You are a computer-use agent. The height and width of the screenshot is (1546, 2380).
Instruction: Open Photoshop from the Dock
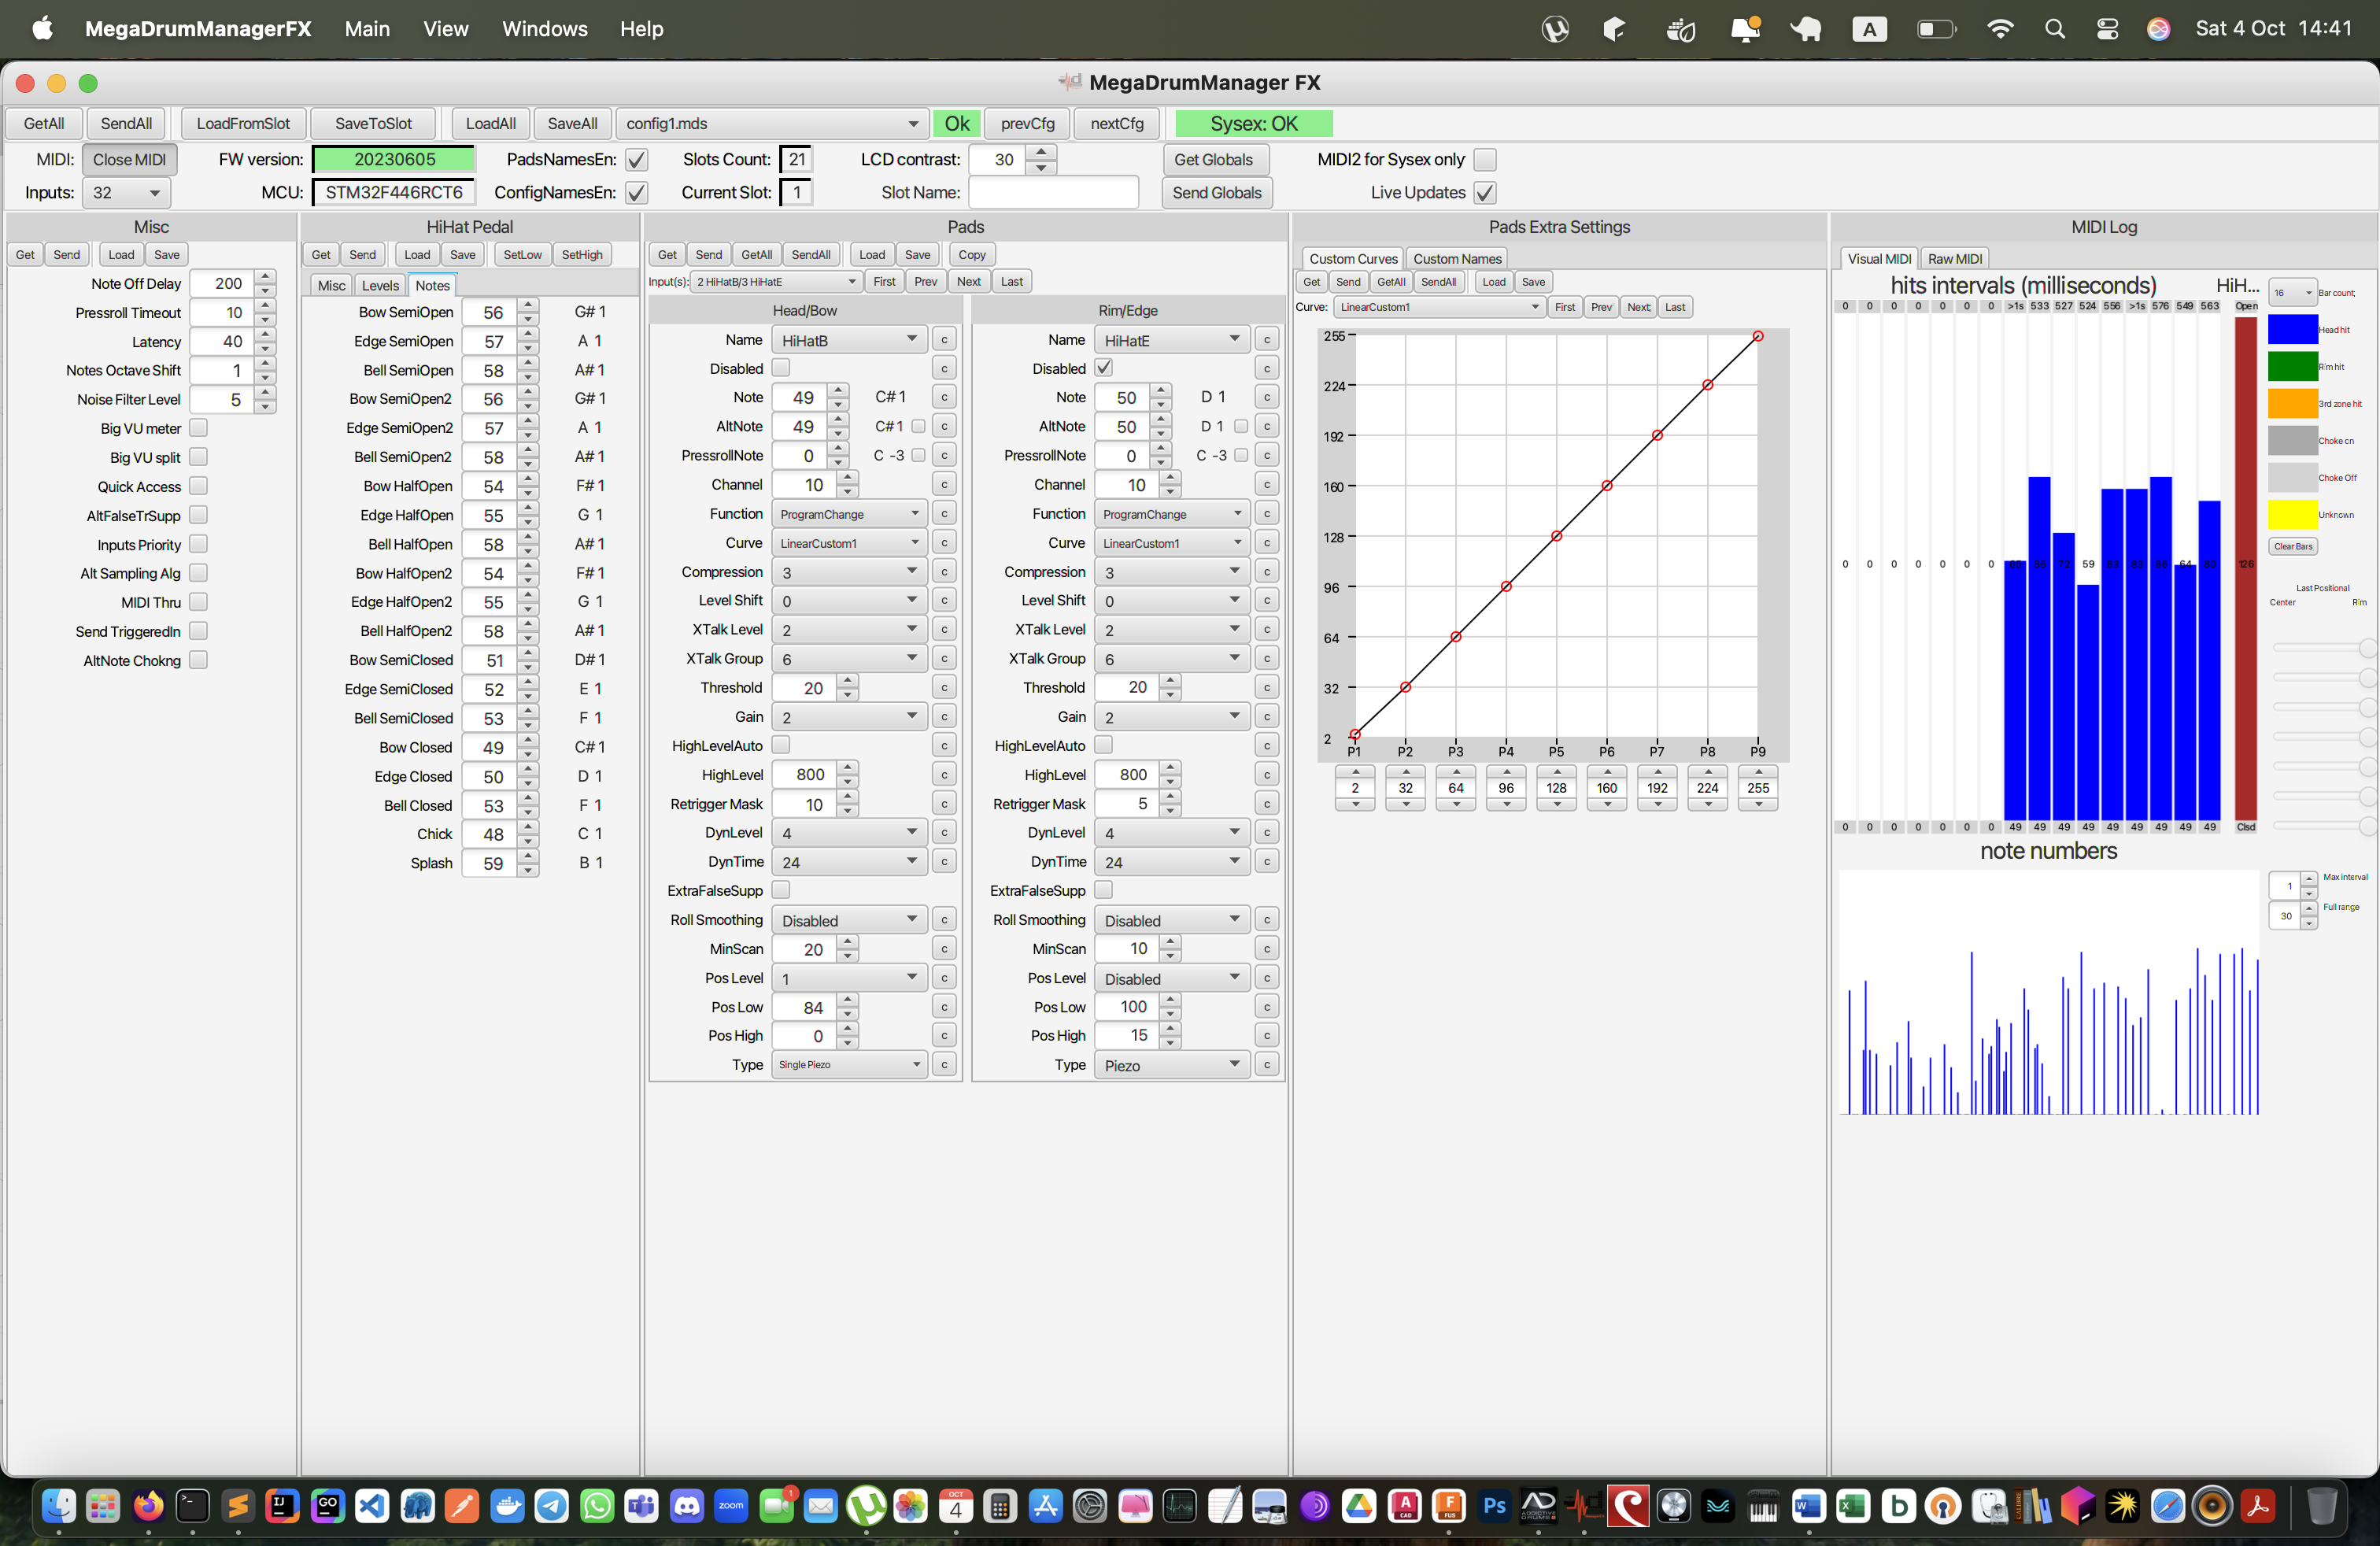(x=1494, y=1505)
